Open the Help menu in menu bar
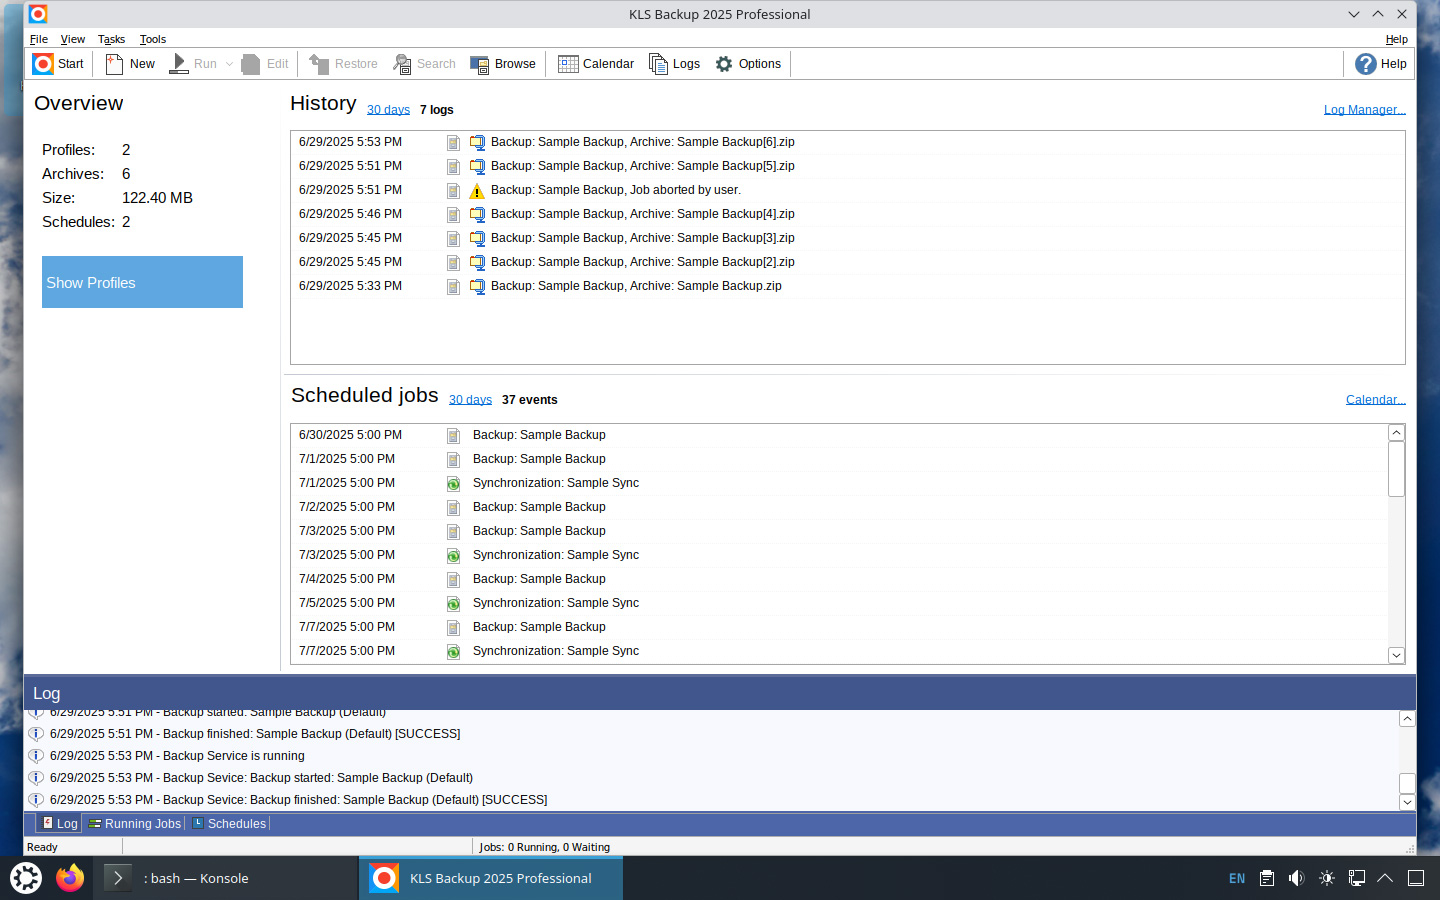The height and width of the screenshot is (900, 1440). click(1397, 40)
